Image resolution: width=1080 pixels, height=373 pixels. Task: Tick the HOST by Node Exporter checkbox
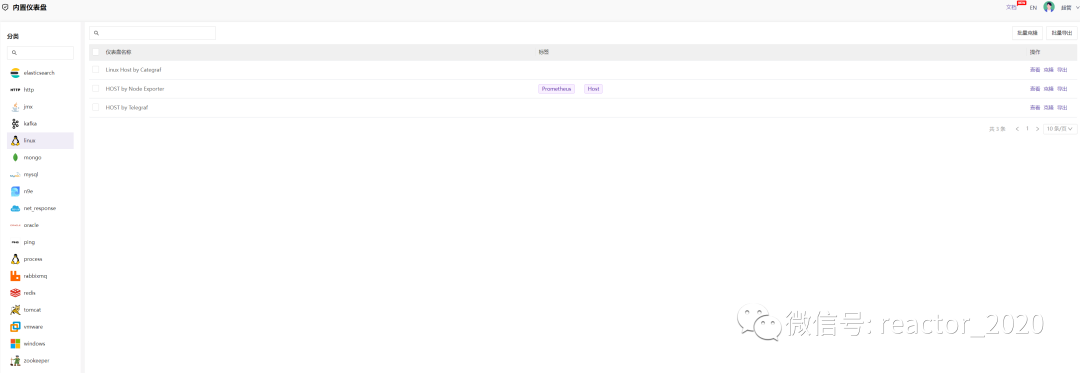[96, 89]
